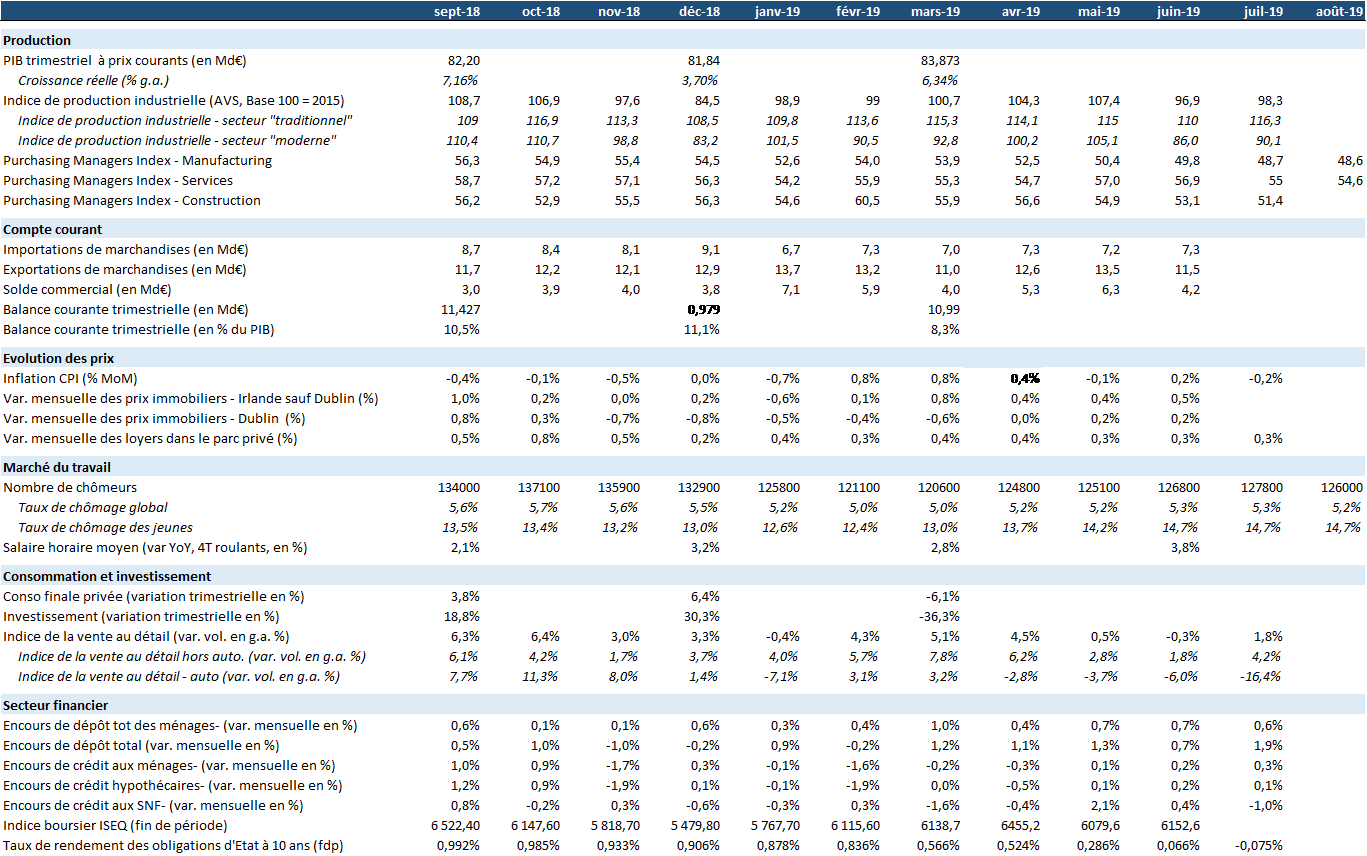Select the Inflation CPI (% MoM) label
The image size is (1367, 856).
pos(70,379)
